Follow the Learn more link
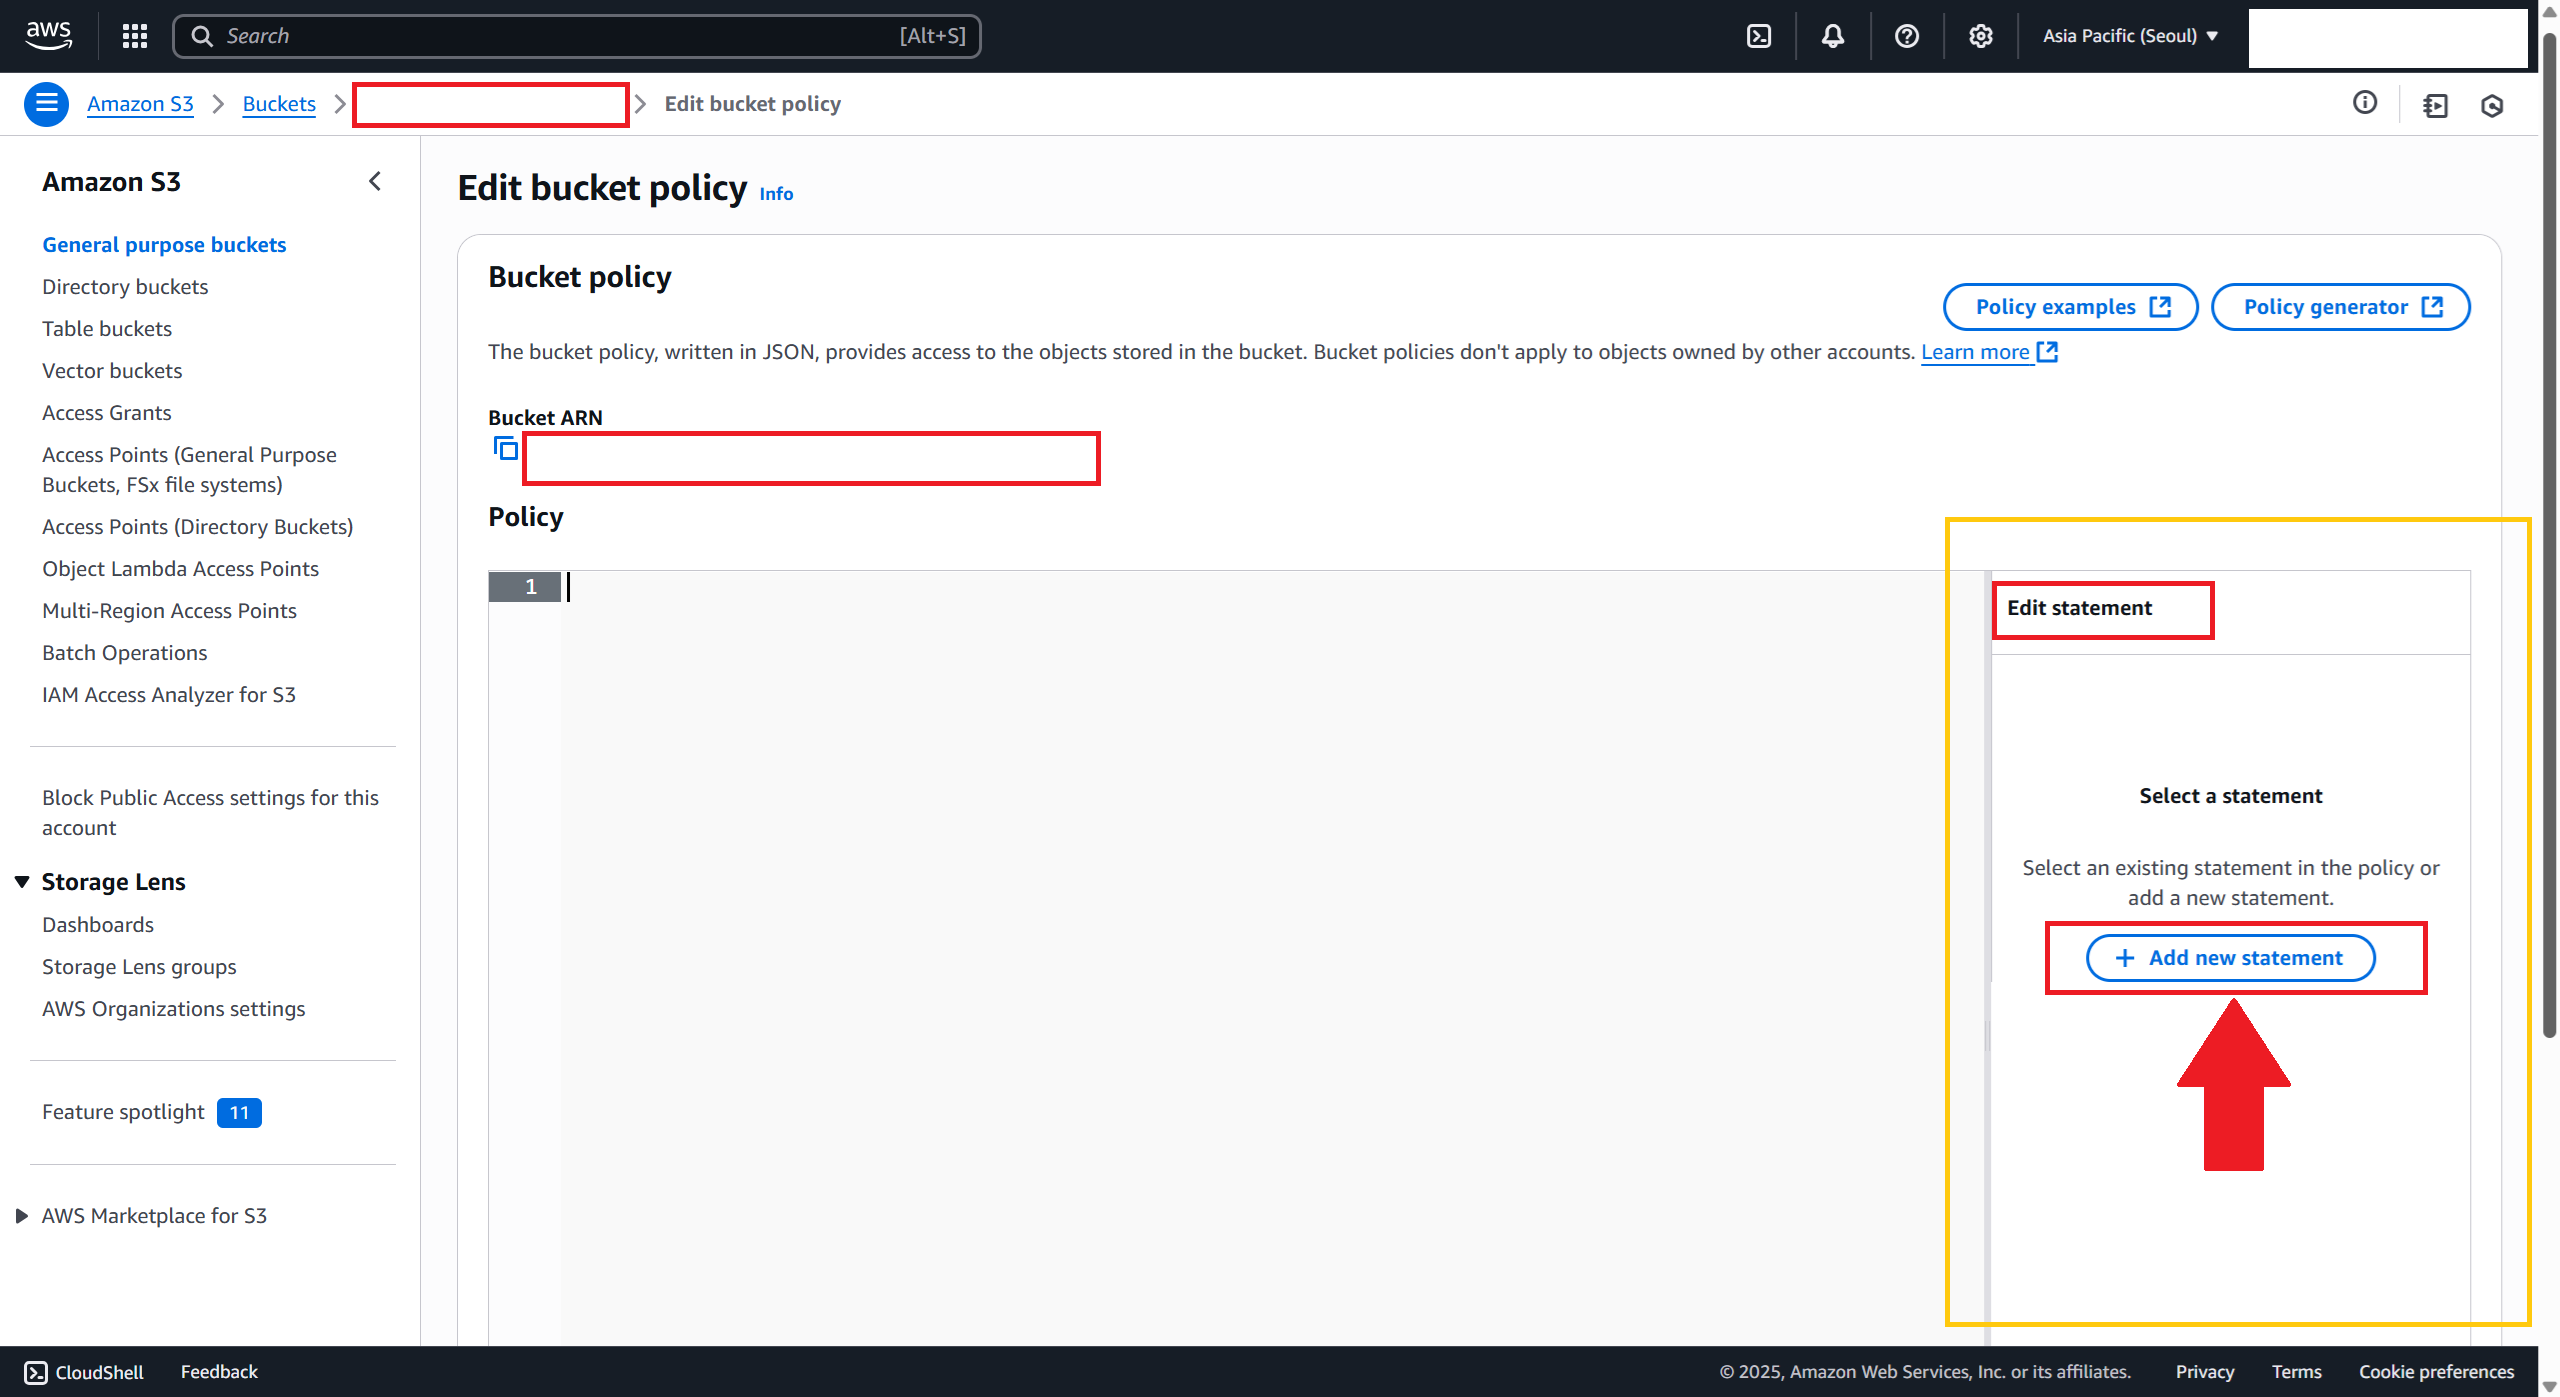This screenshot has width=2560, height=1397. pyautogui.click(x=1976, y=352)
